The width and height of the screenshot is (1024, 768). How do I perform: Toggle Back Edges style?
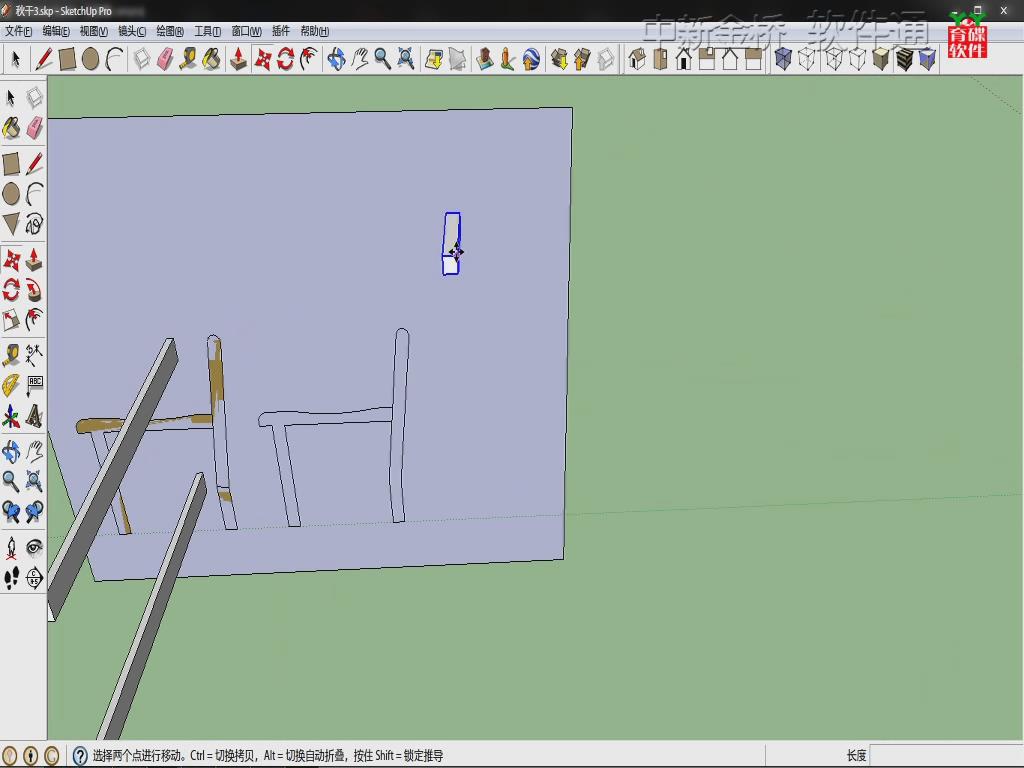[x=807, y=59]
